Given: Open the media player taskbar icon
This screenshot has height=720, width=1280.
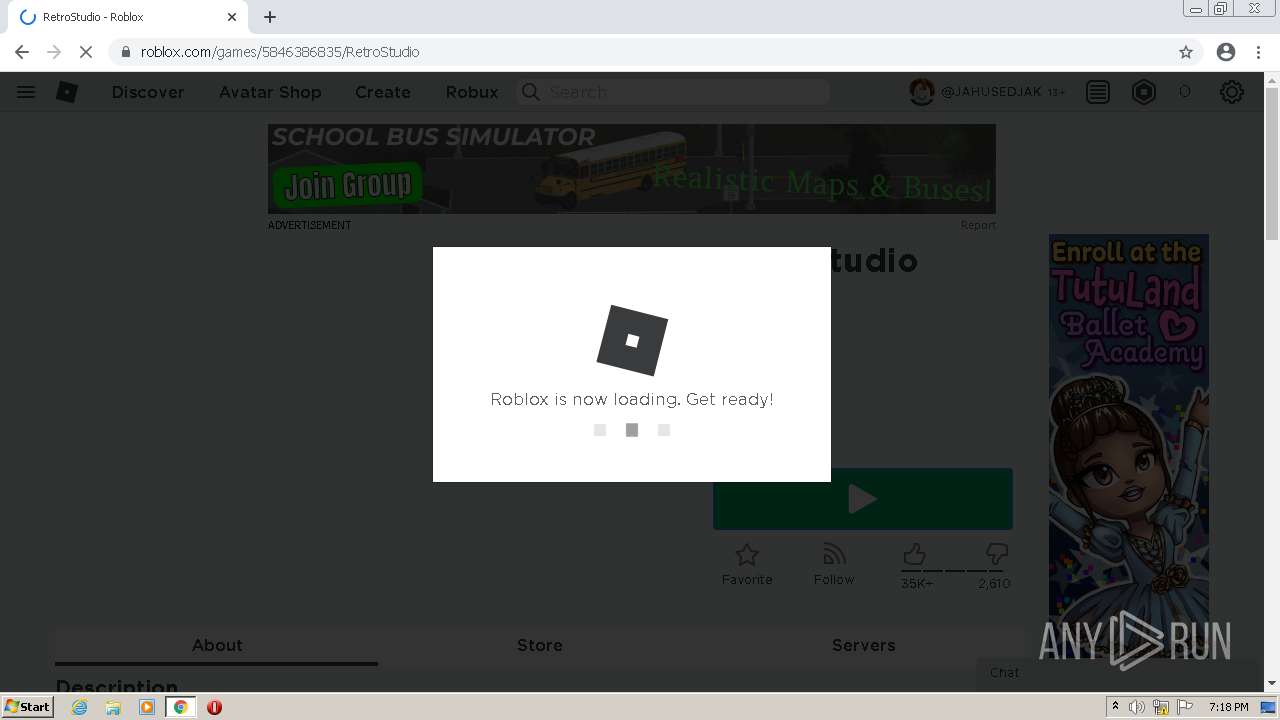Looking at the screenshot, I should pyautogui.click(x=147, y=707).
